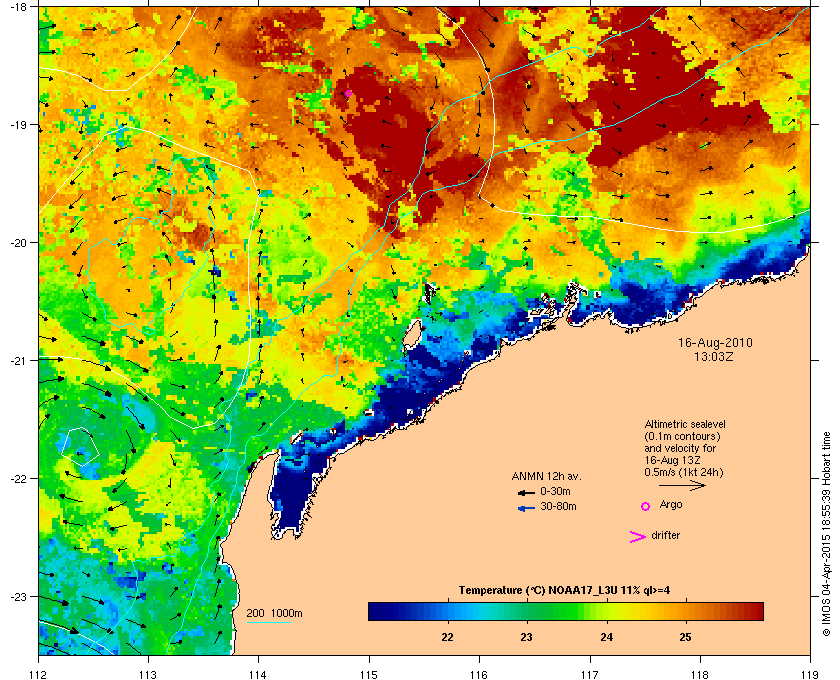Click the time label 13:03Z
The width and height of the screenshot is (840, 680).
[714, 356]
